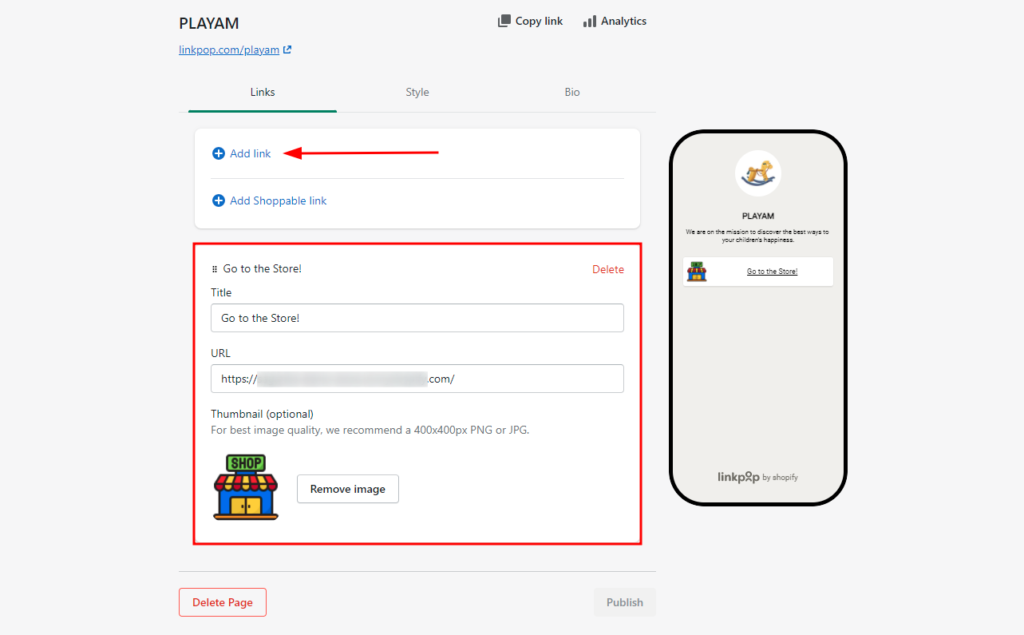Click the plus icon next to Add link
Screen dimensions: 1024x635
coord(218,154)
